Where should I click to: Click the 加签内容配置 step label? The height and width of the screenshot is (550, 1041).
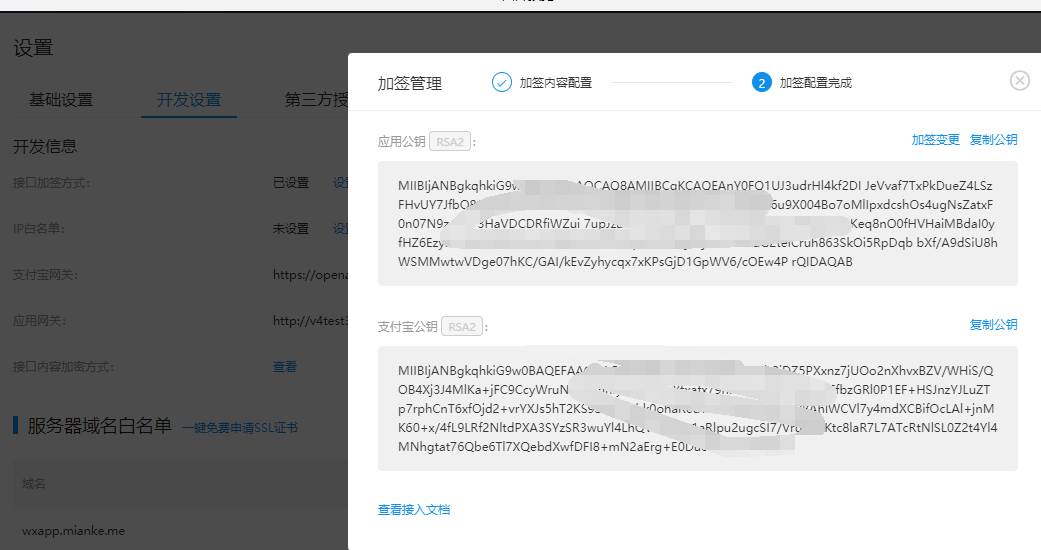pos(556,83)
